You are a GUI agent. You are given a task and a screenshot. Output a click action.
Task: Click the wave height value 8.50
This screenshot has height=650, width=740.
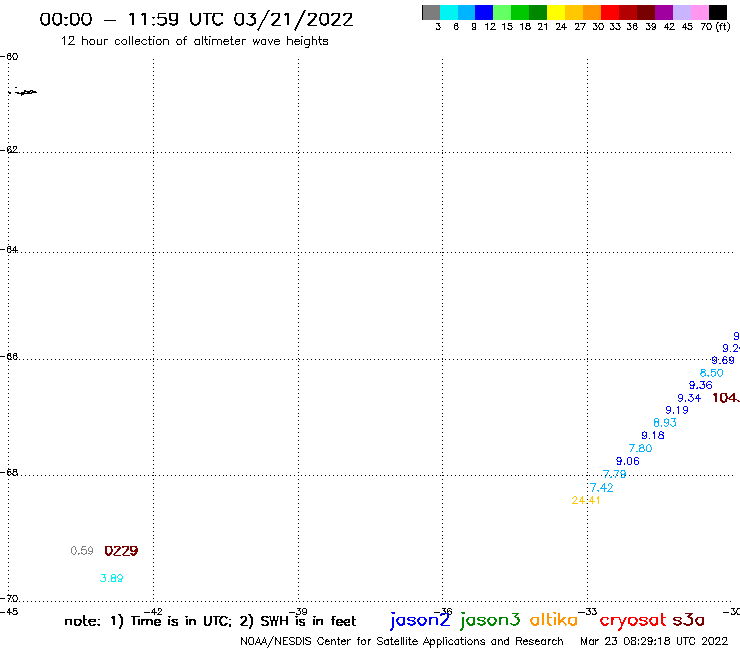[x=711, y=373]
